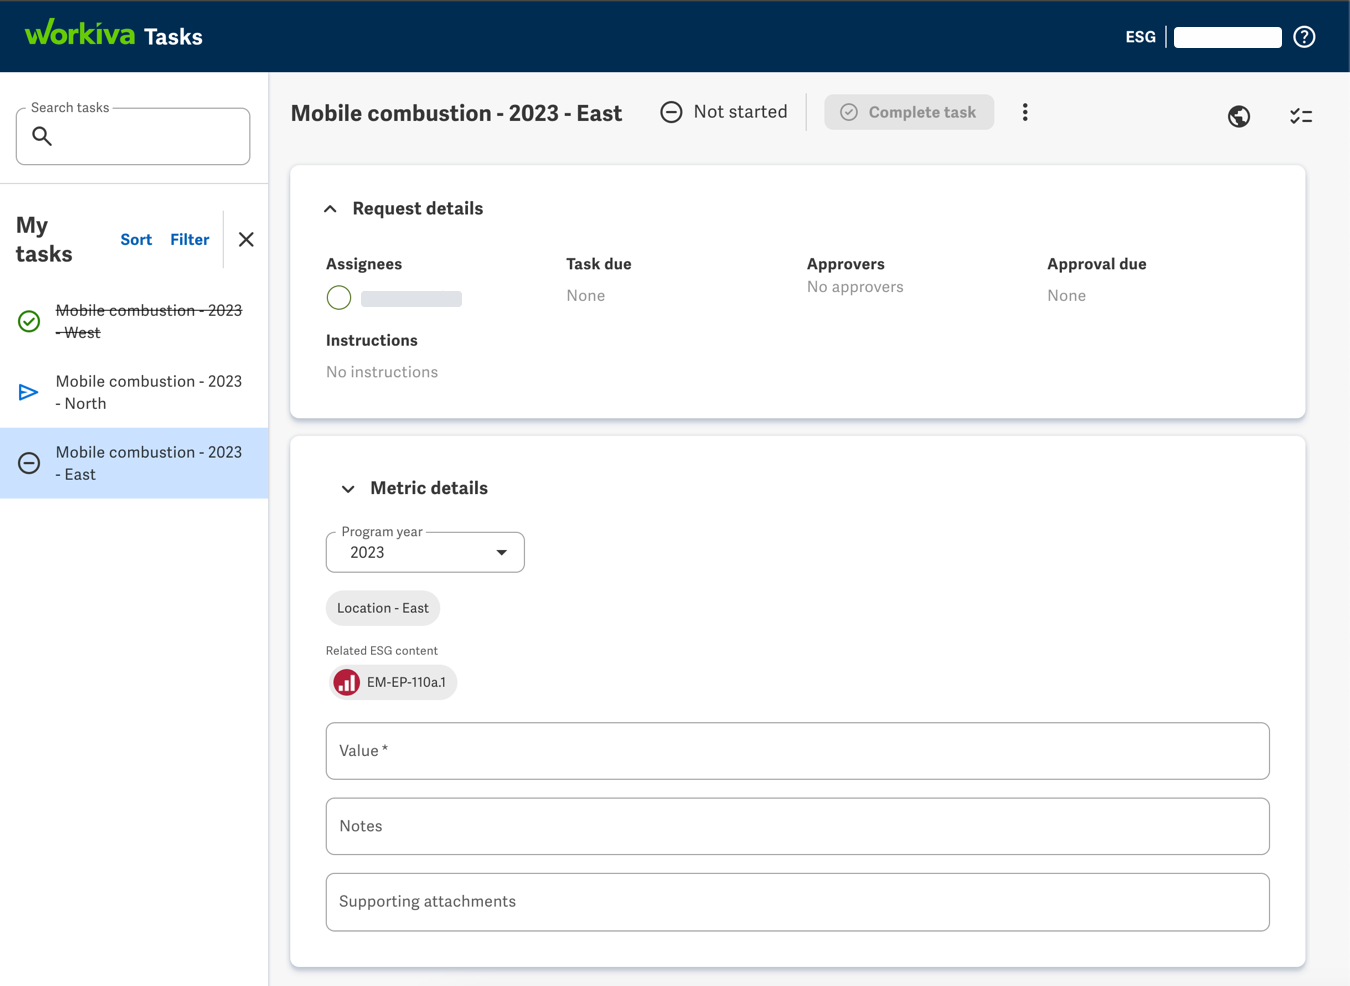Click the Not started status icon

point(671,111)
